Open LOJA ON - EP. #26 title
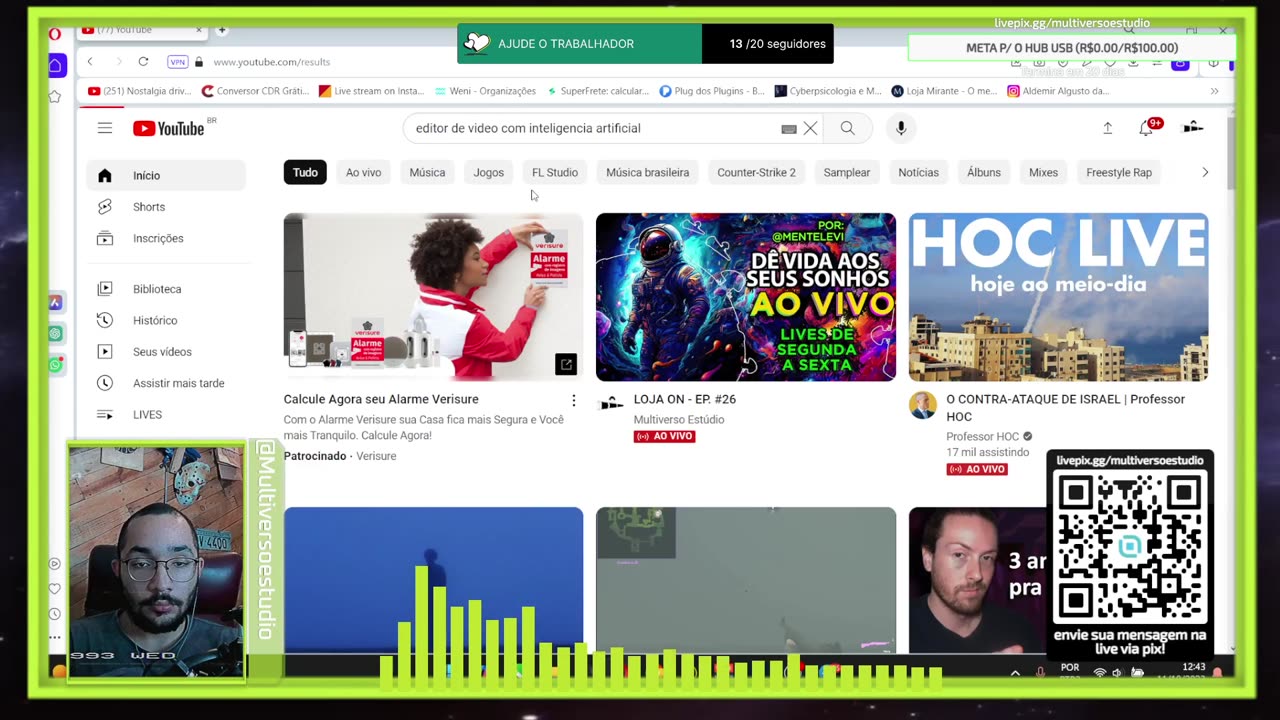Screen dimensions: 1280x720 pos(685,399)
